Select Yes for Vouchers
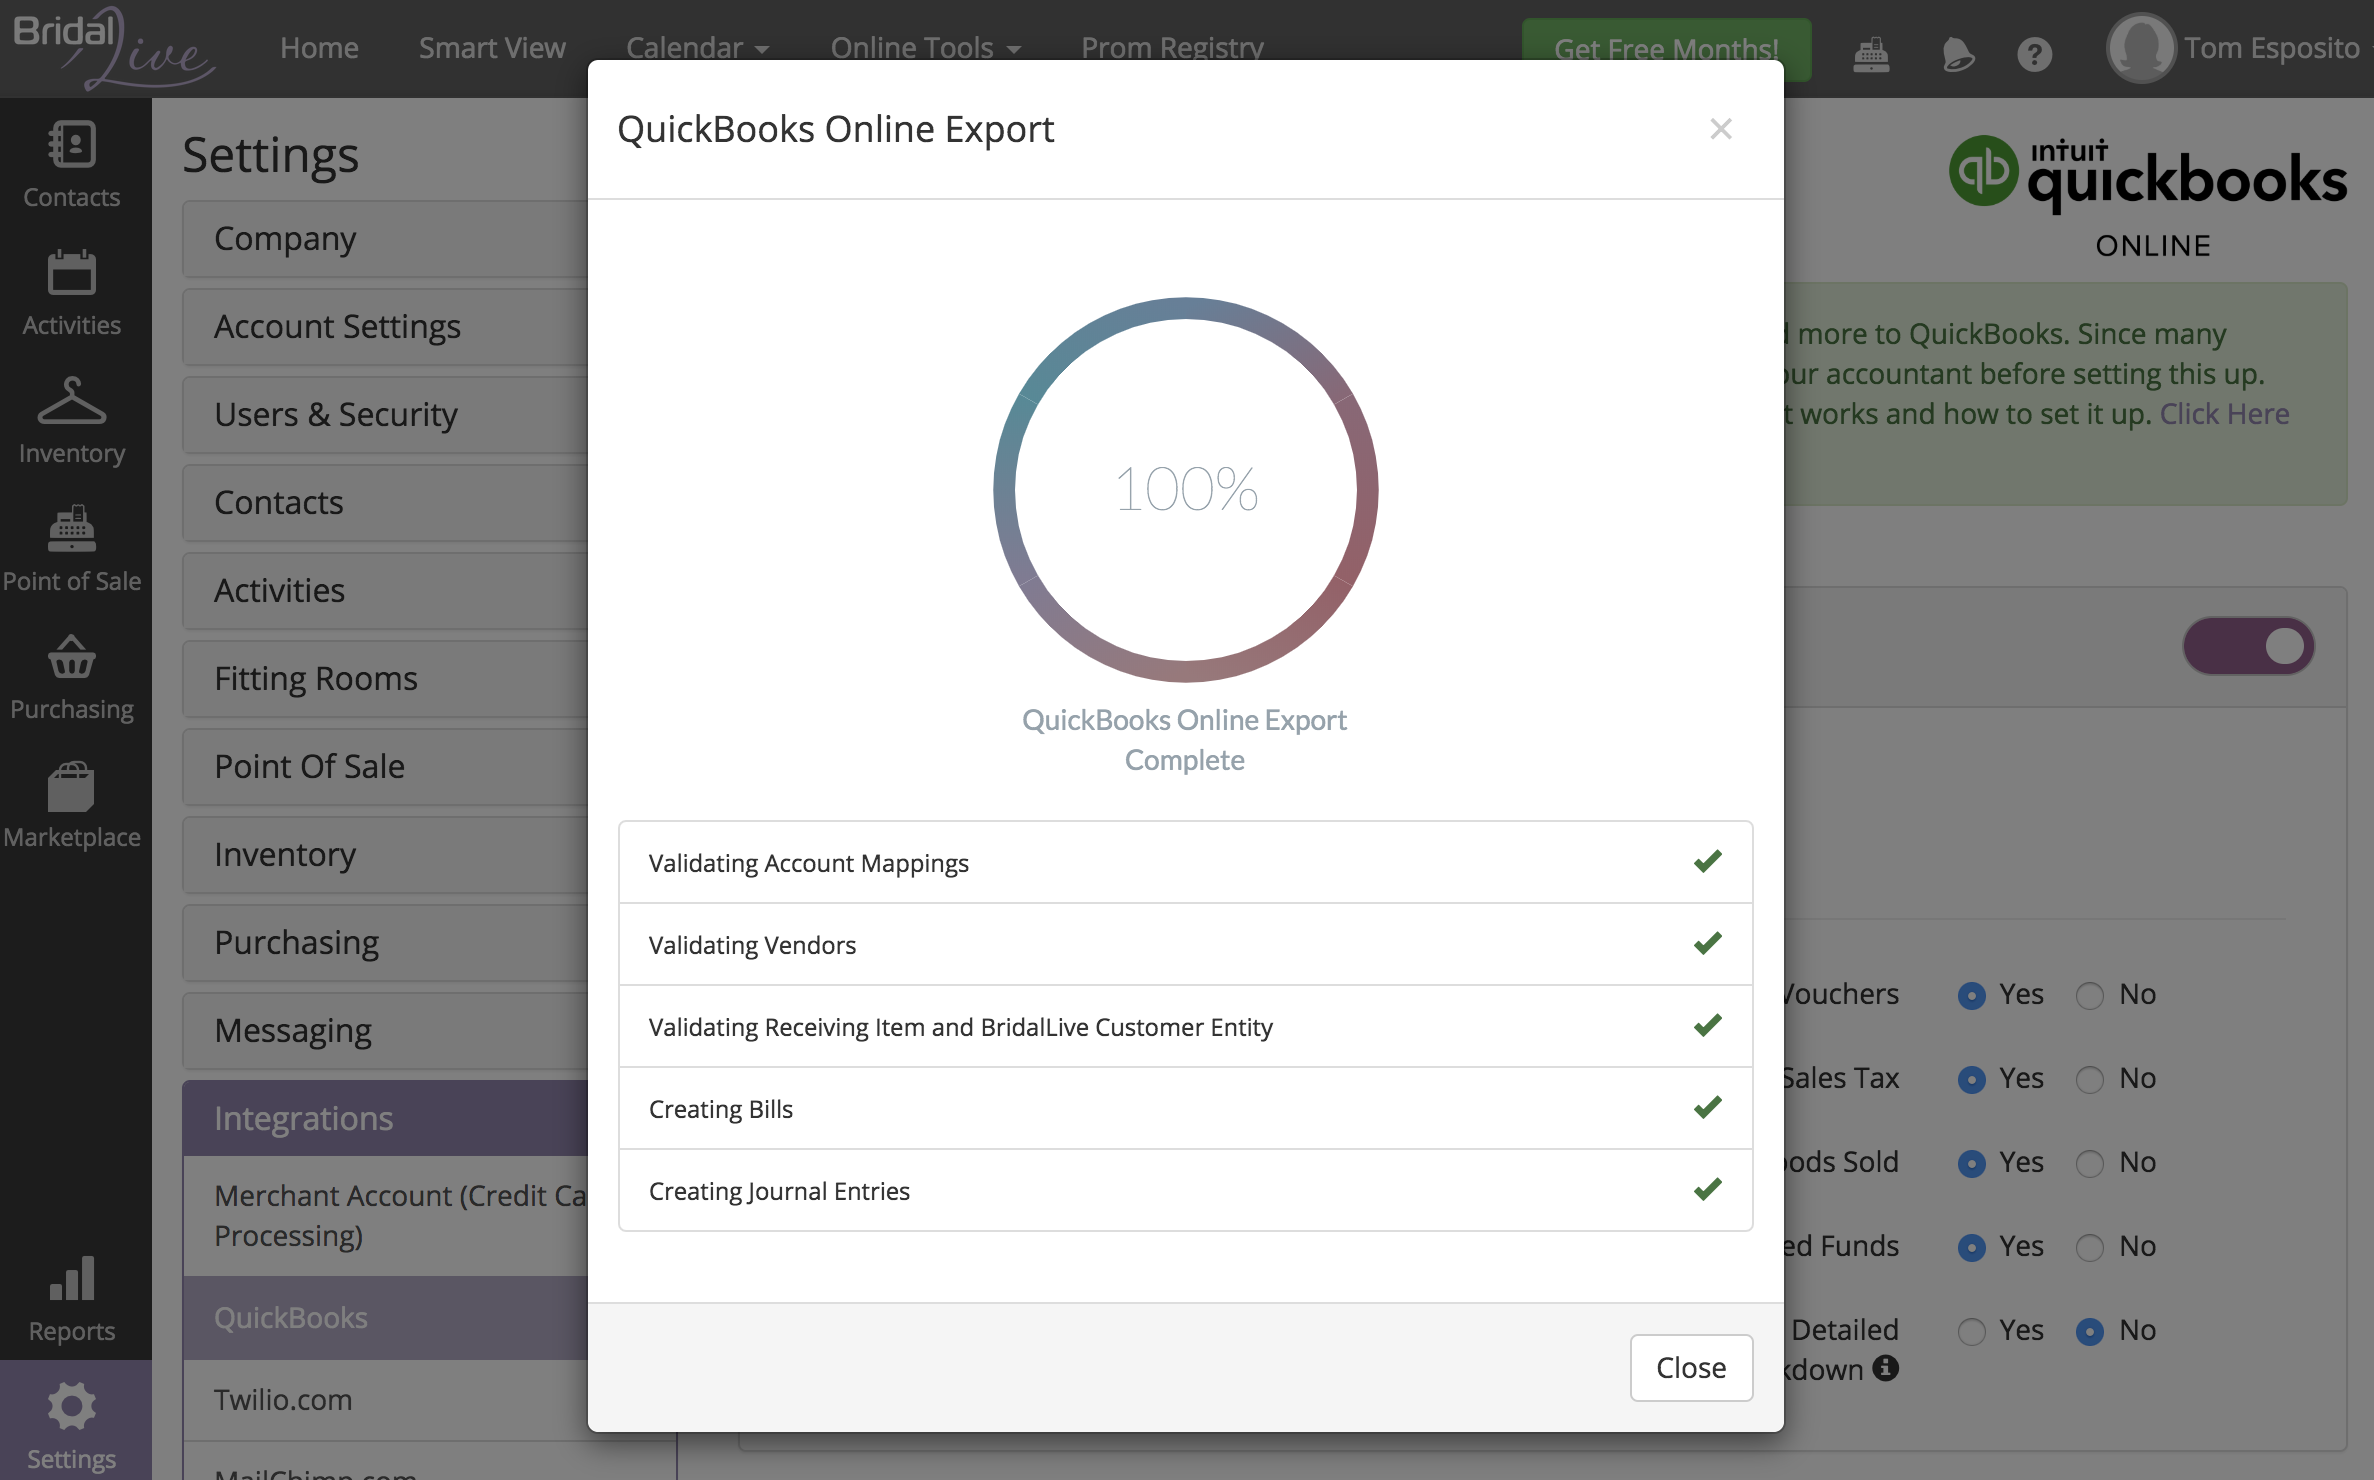 [1971, 995]
